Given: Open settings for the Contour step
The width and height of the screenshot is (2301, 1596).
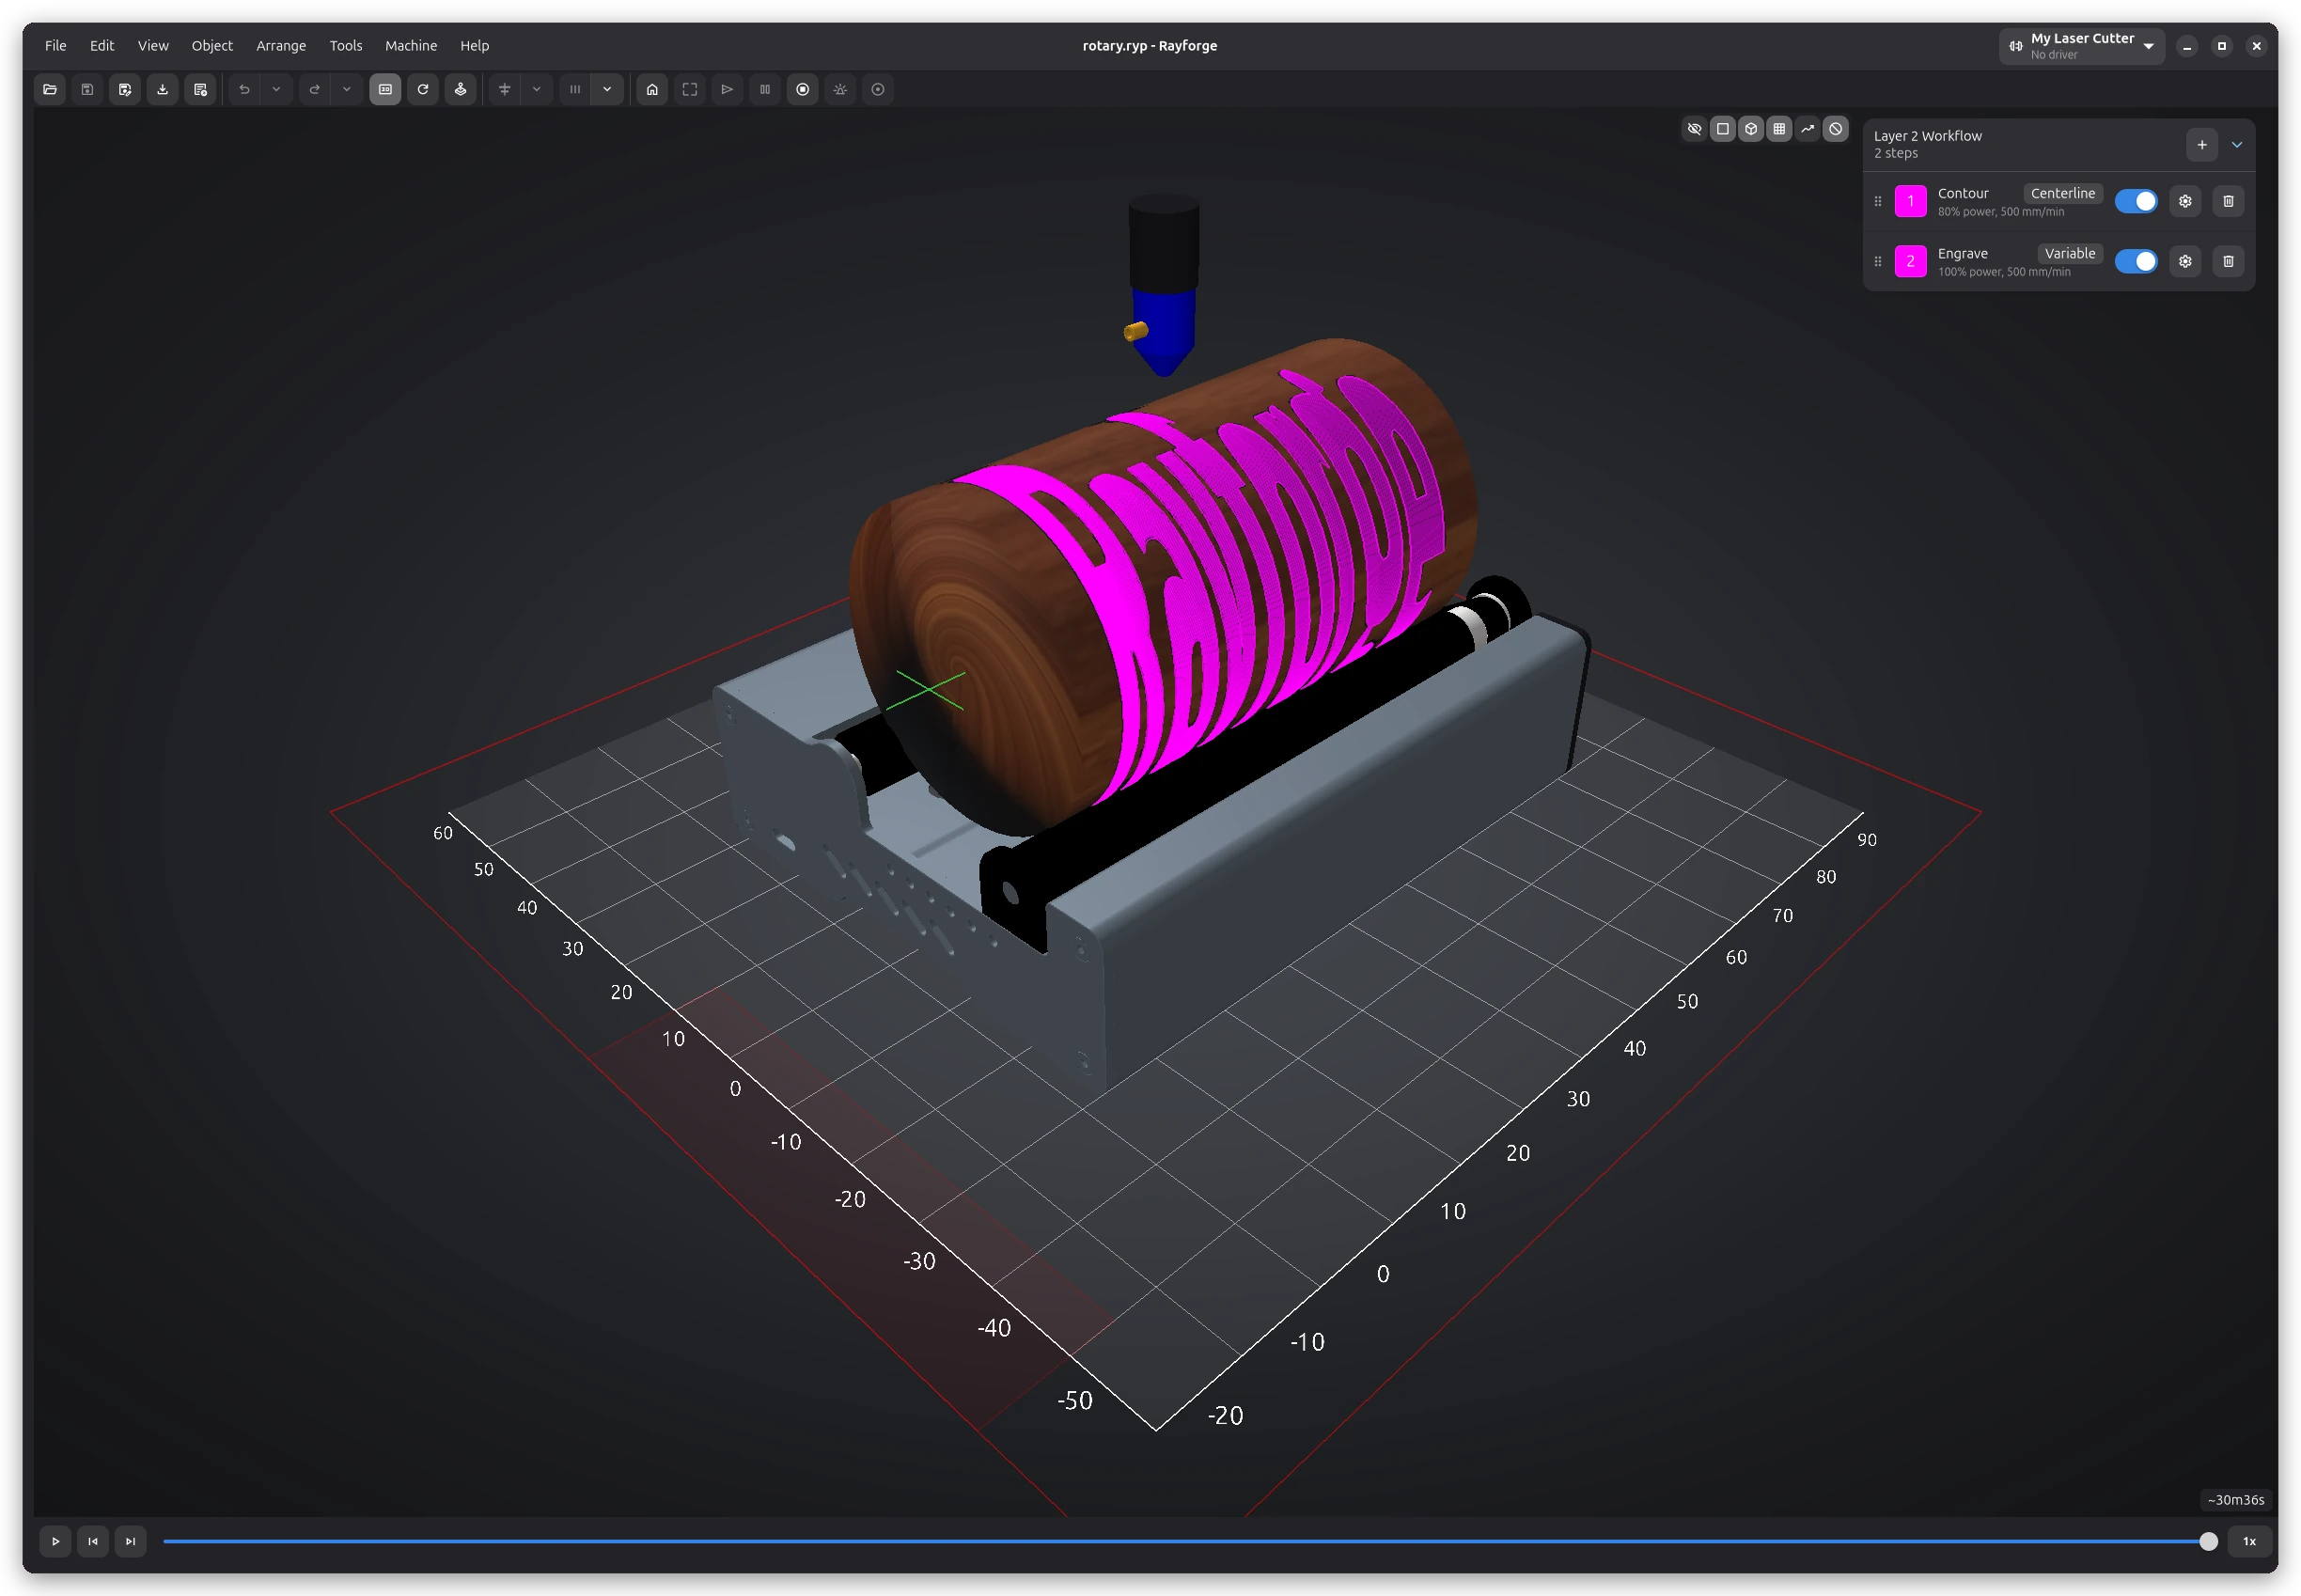Looking at the screenshot, I should point(2185,201).
